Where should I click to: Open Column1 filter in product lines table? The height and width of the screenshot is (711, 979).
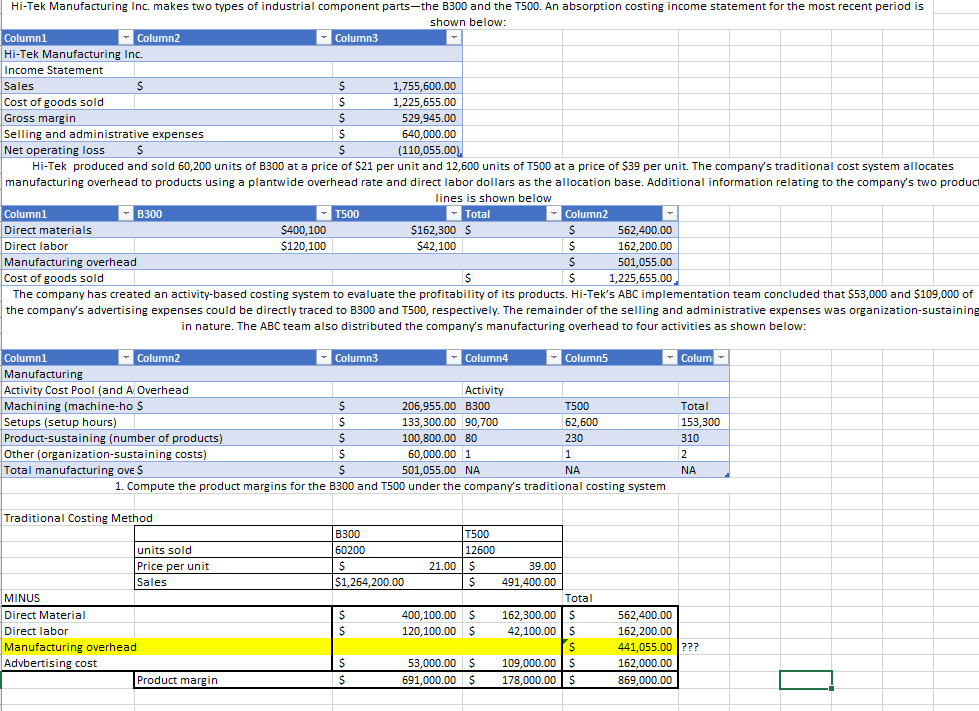pyautogui.click(x=126, y=214)
